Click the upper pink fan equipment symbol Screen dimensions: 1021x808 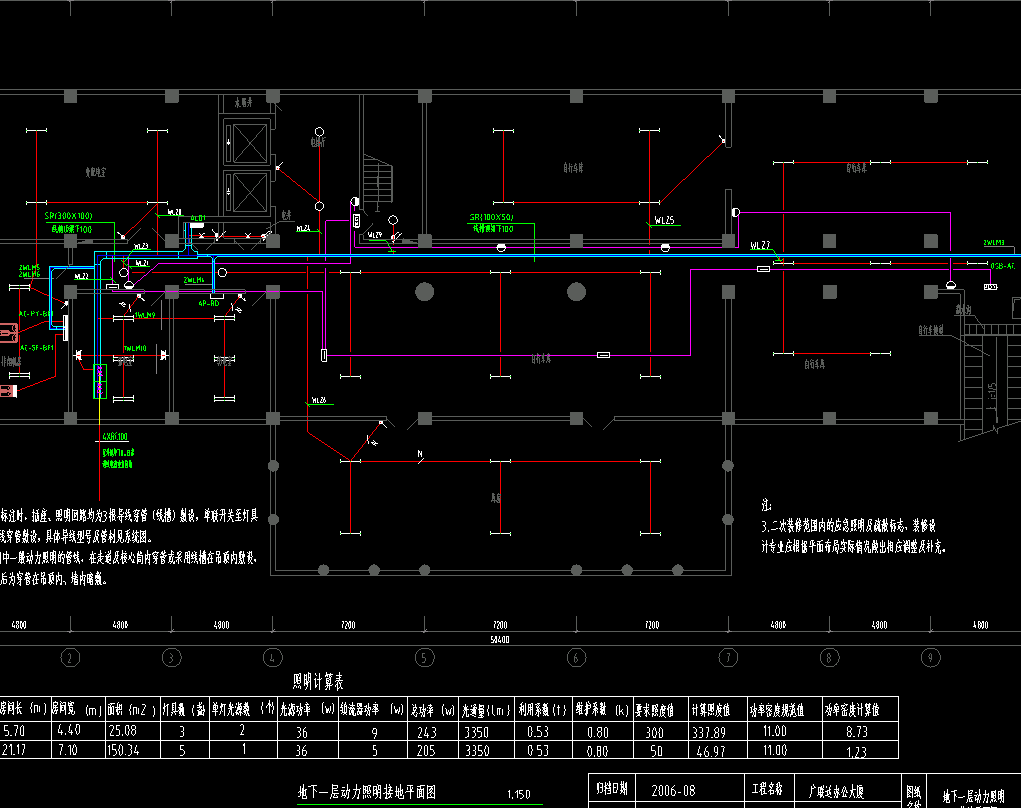click(8, 333)
